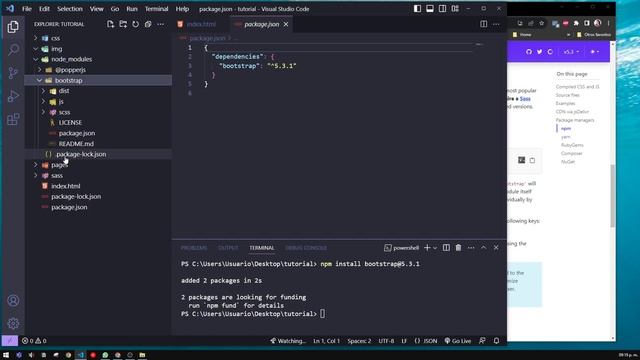
Task: Click New Folder icon in Explorer header
Action: 123,24
